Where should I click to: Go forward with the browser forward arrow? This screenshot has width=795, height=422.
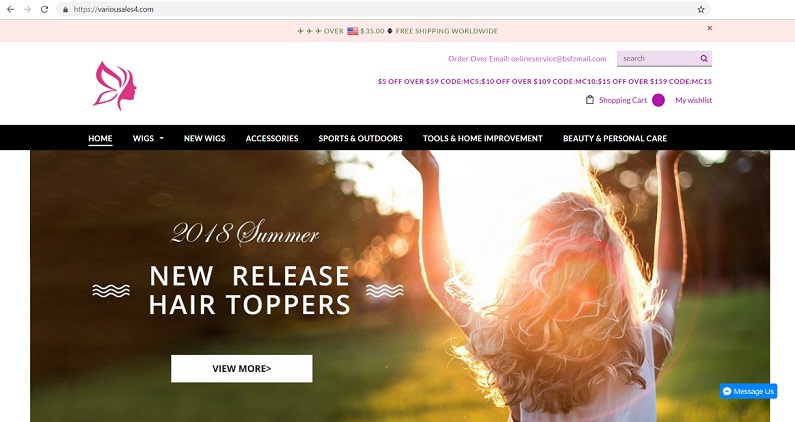[27, 9]
